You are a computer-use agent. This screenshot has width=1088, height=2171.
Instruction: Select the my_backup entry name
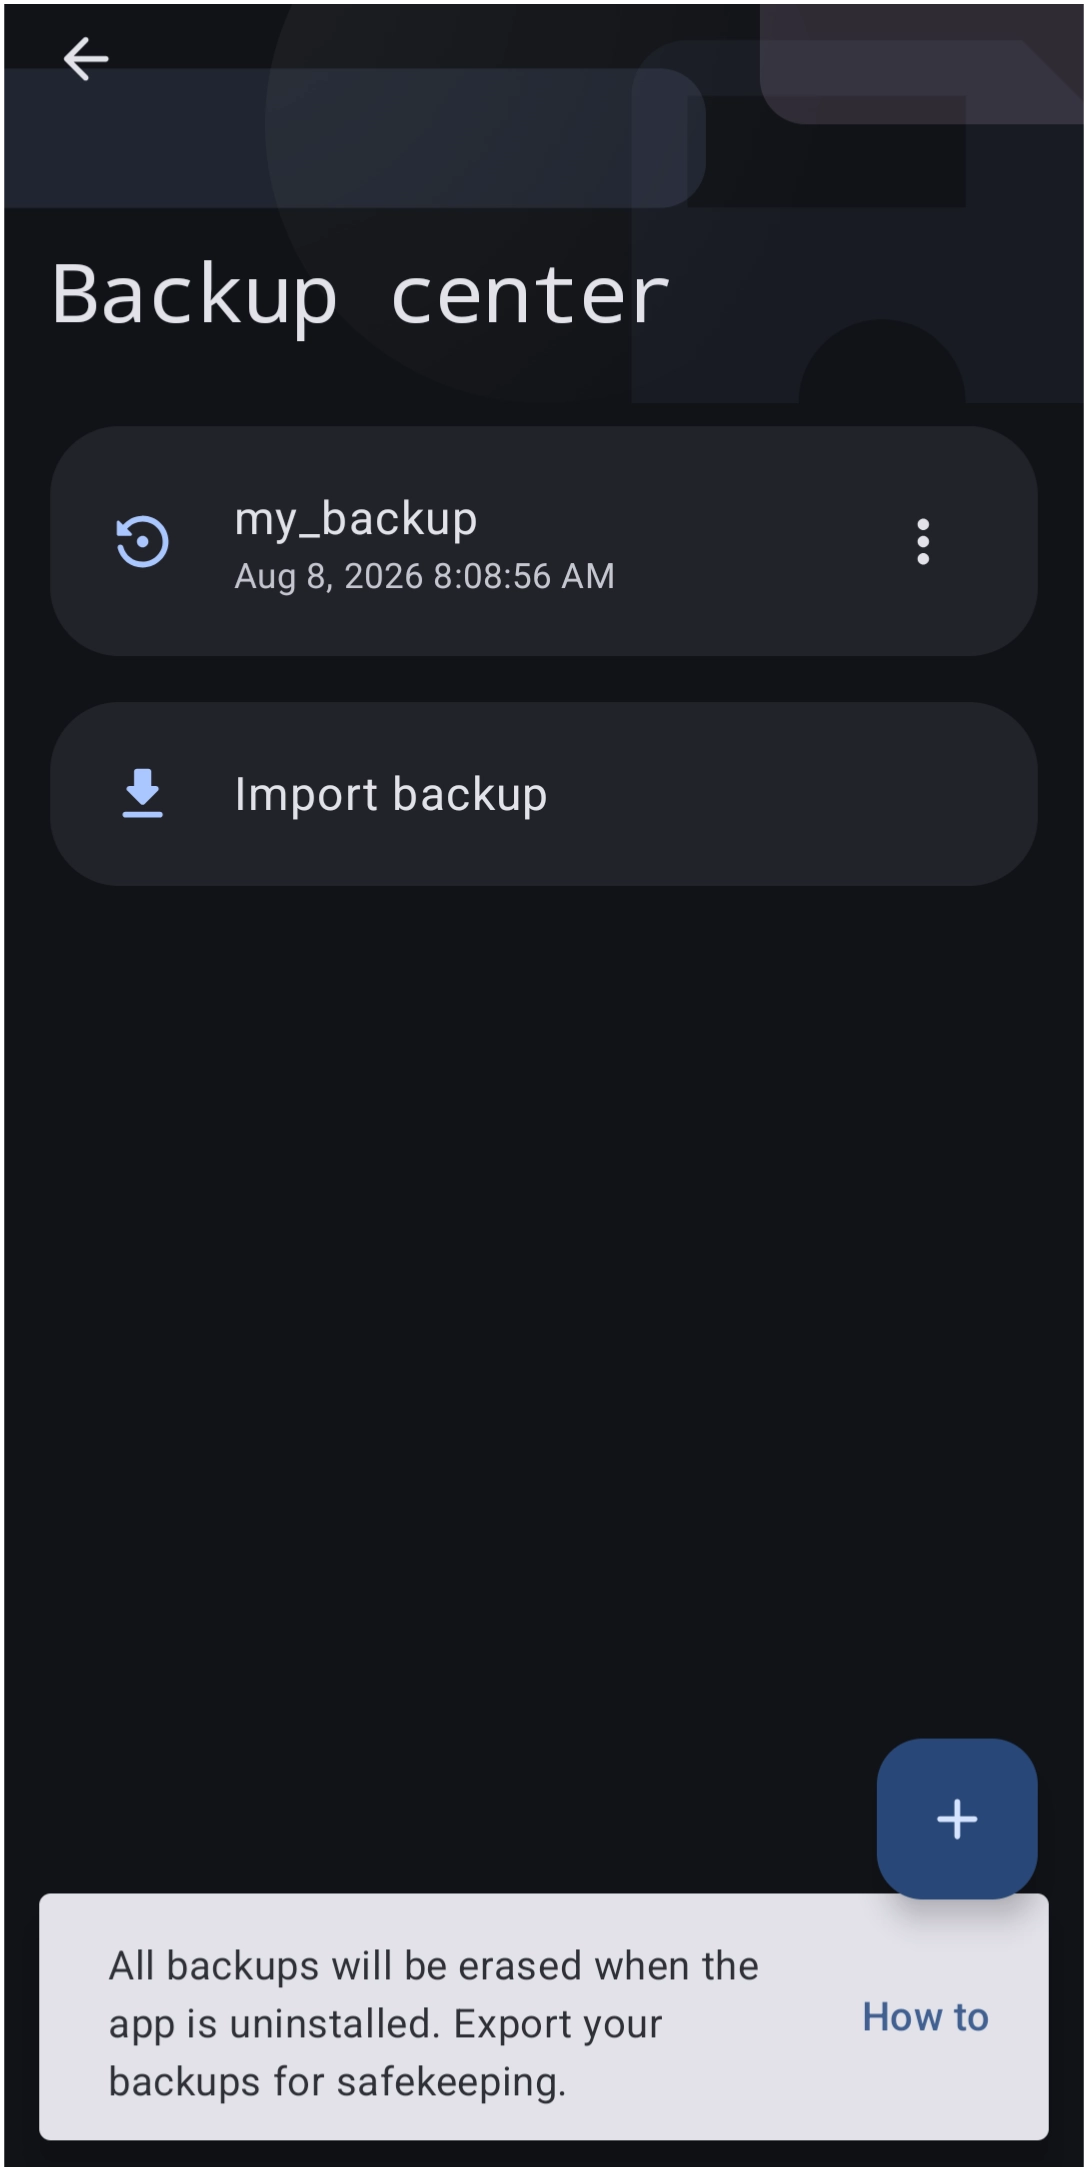click(x=355, y=518)
